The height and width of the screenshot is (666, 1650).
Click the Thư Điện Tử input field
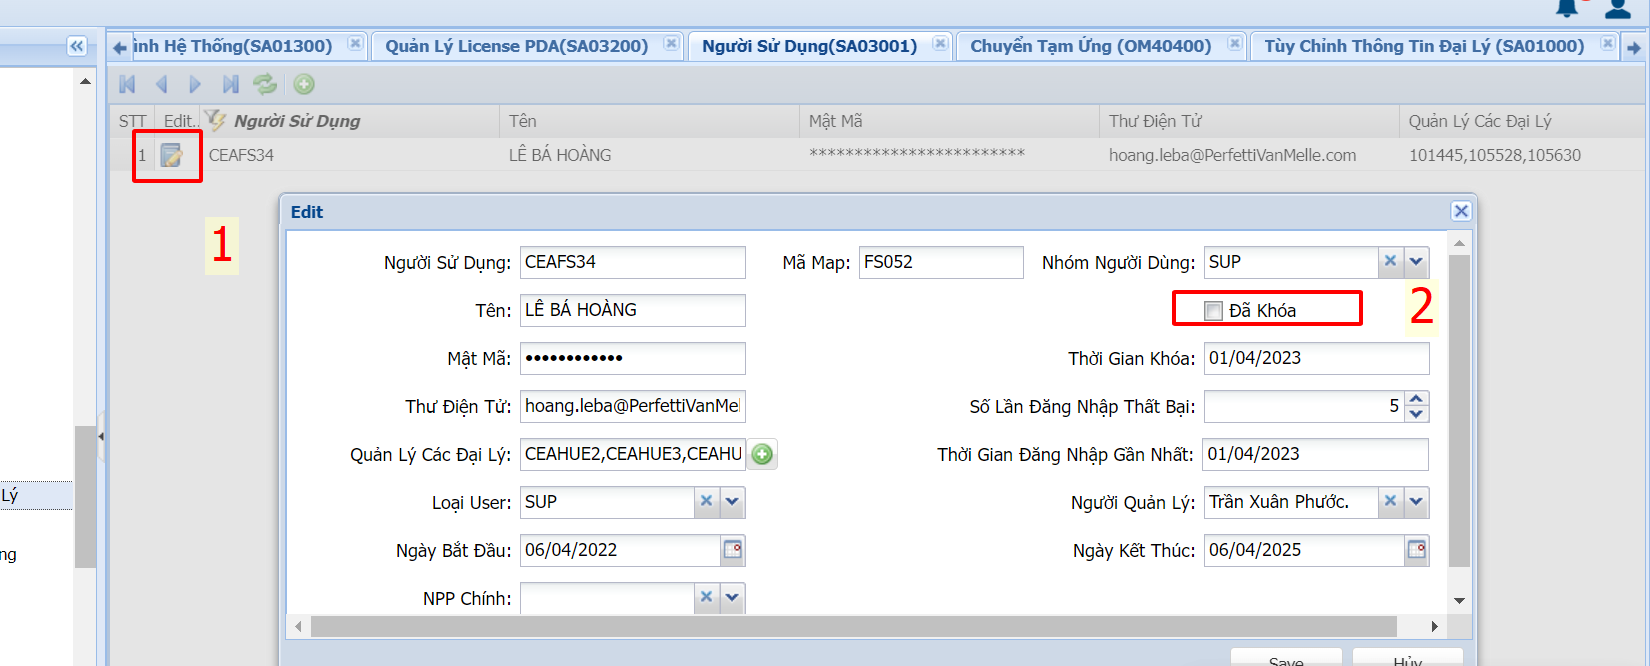[x=632, y=406]
